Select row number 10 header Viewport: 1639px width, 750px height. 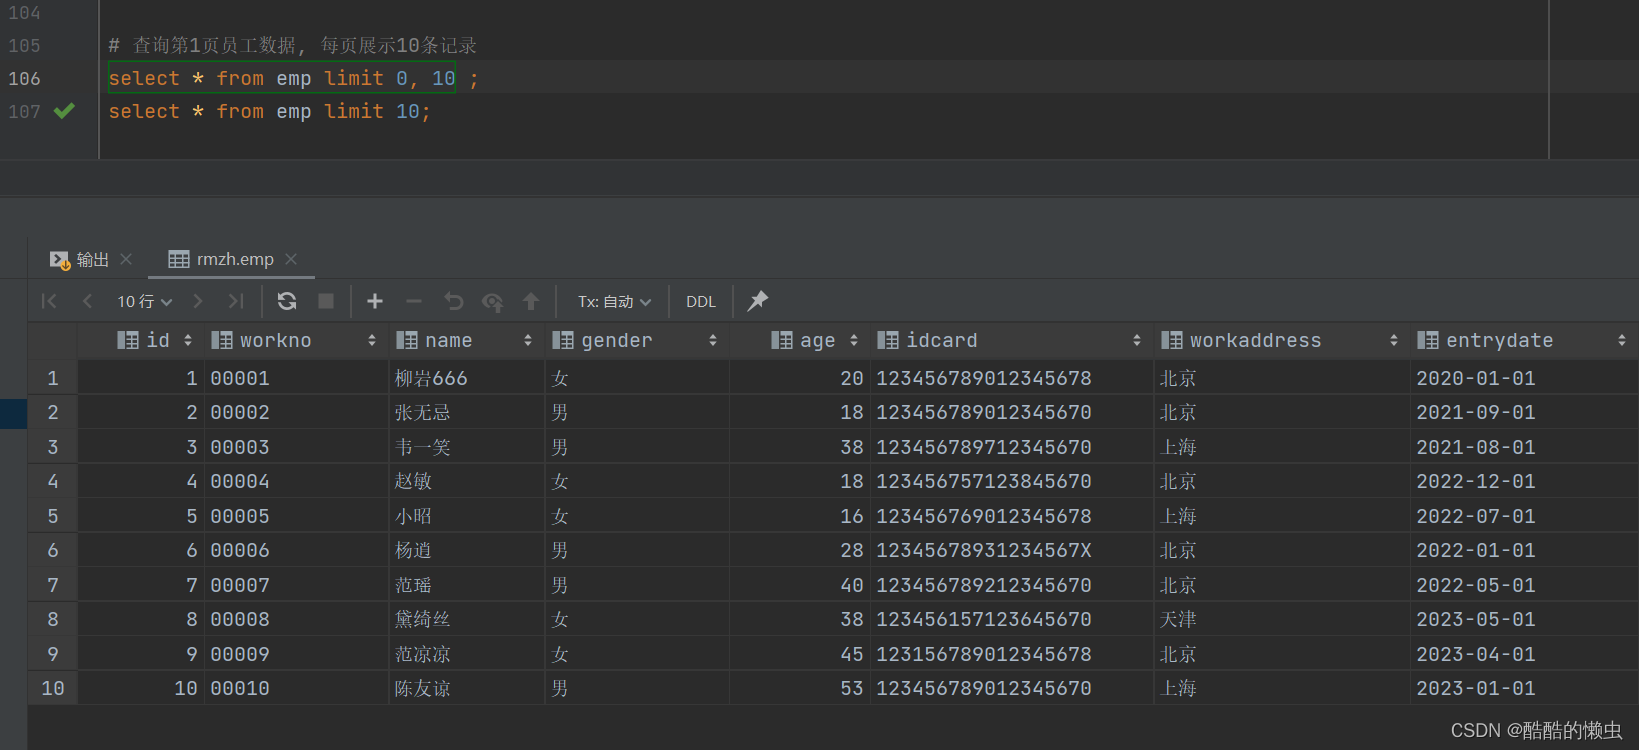pyautogui.click(x=53, y=688)
